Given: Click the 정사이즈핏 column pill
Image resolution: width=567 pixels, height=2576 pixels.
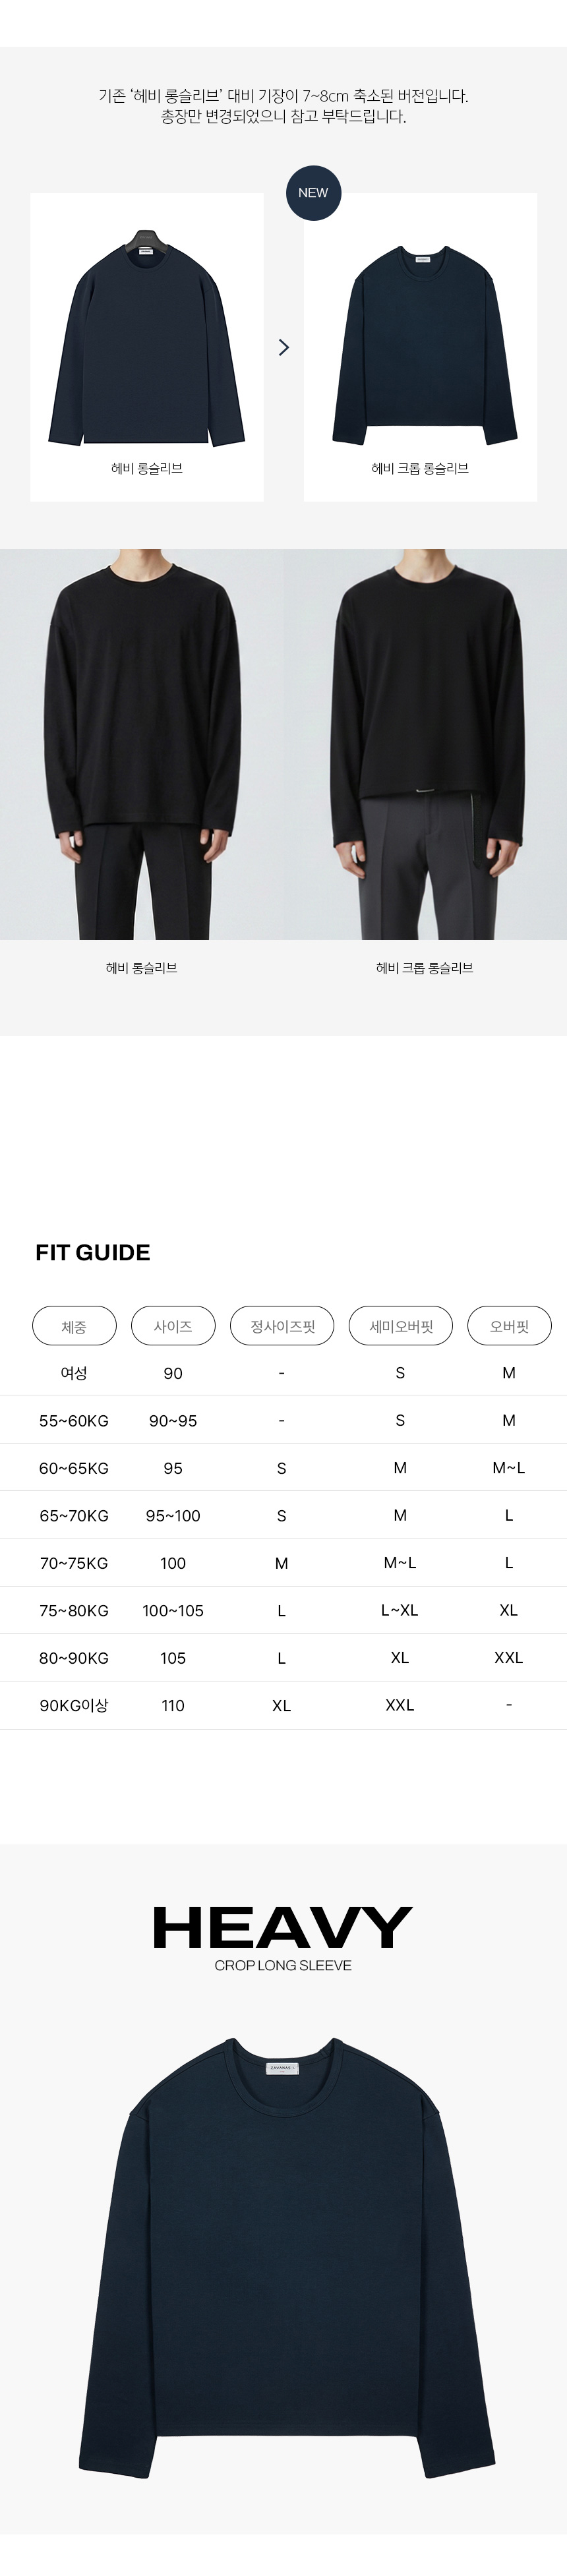Looking at the screenshot, I should pos(282,1326).
